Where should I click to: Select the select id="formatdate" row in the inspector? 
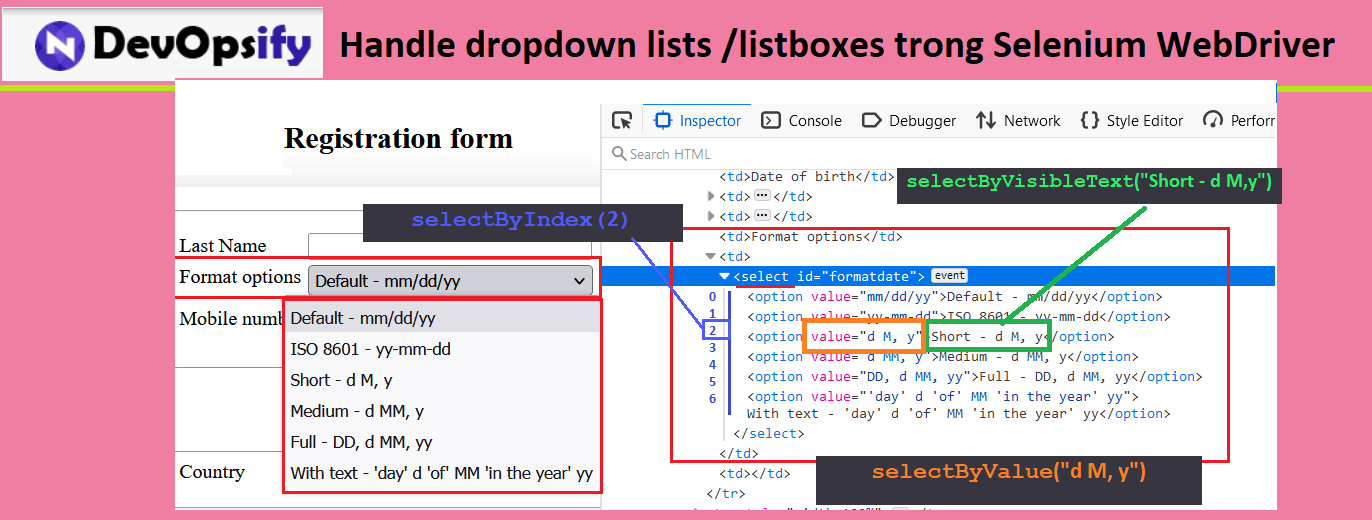tap(938, 276)
